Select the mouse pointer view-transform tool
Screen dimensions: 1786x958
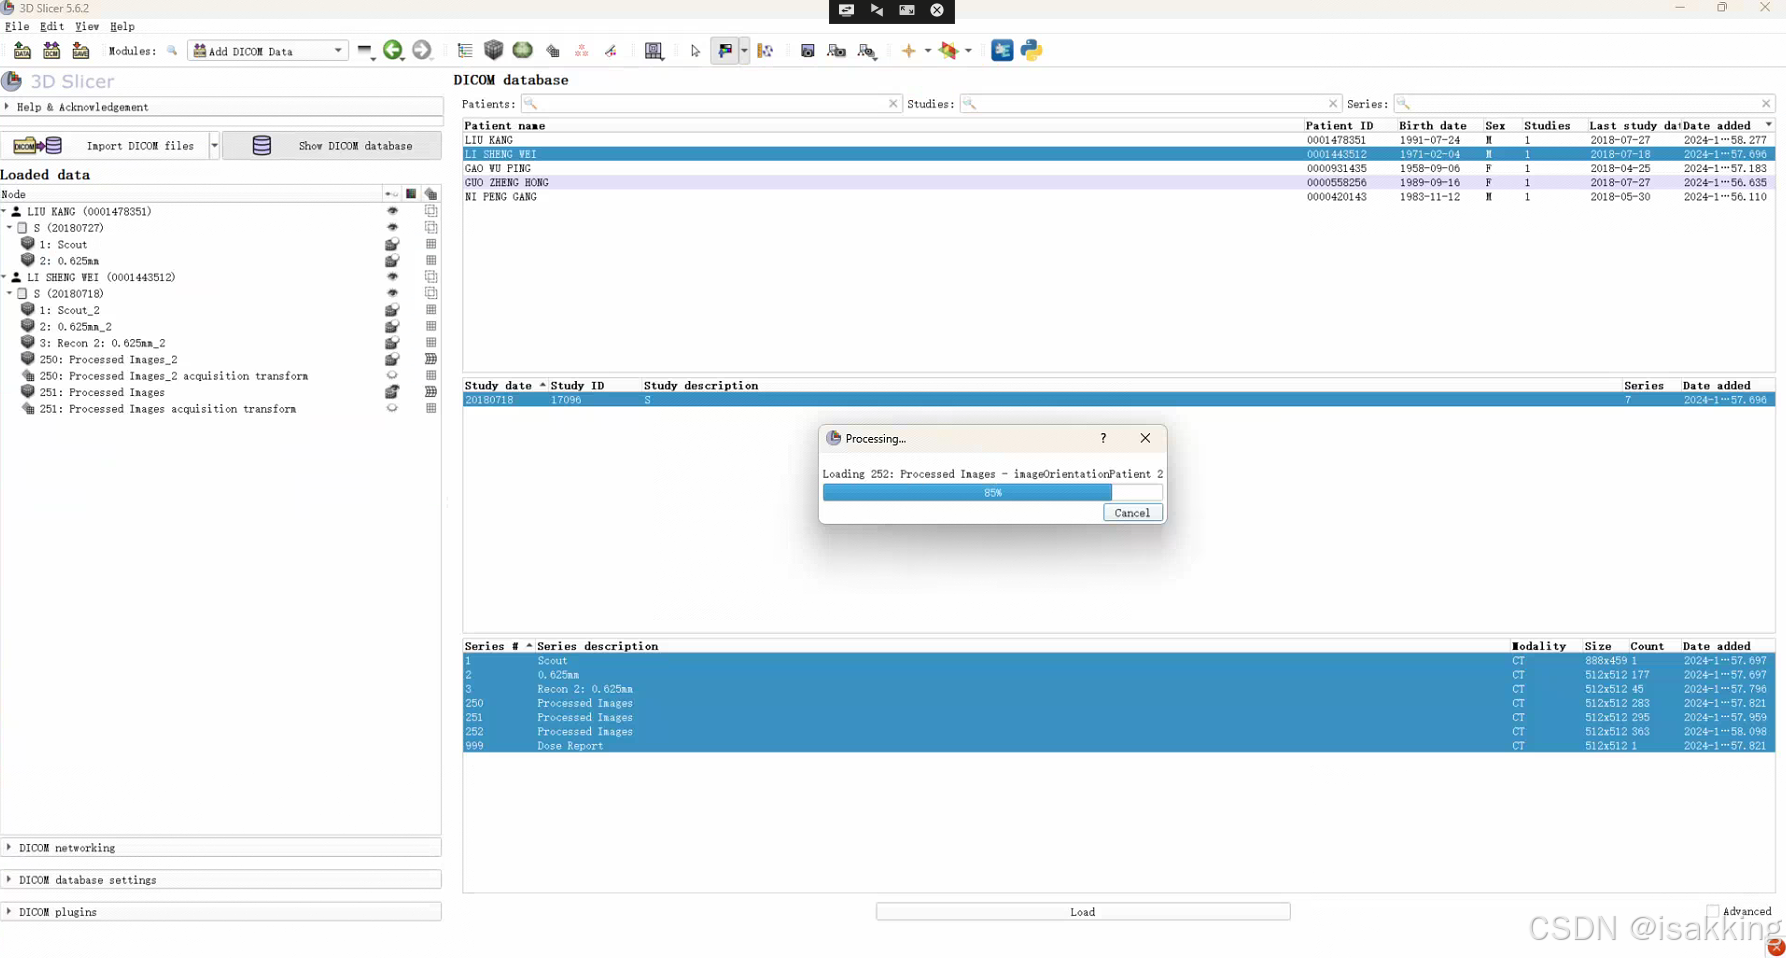696,51
